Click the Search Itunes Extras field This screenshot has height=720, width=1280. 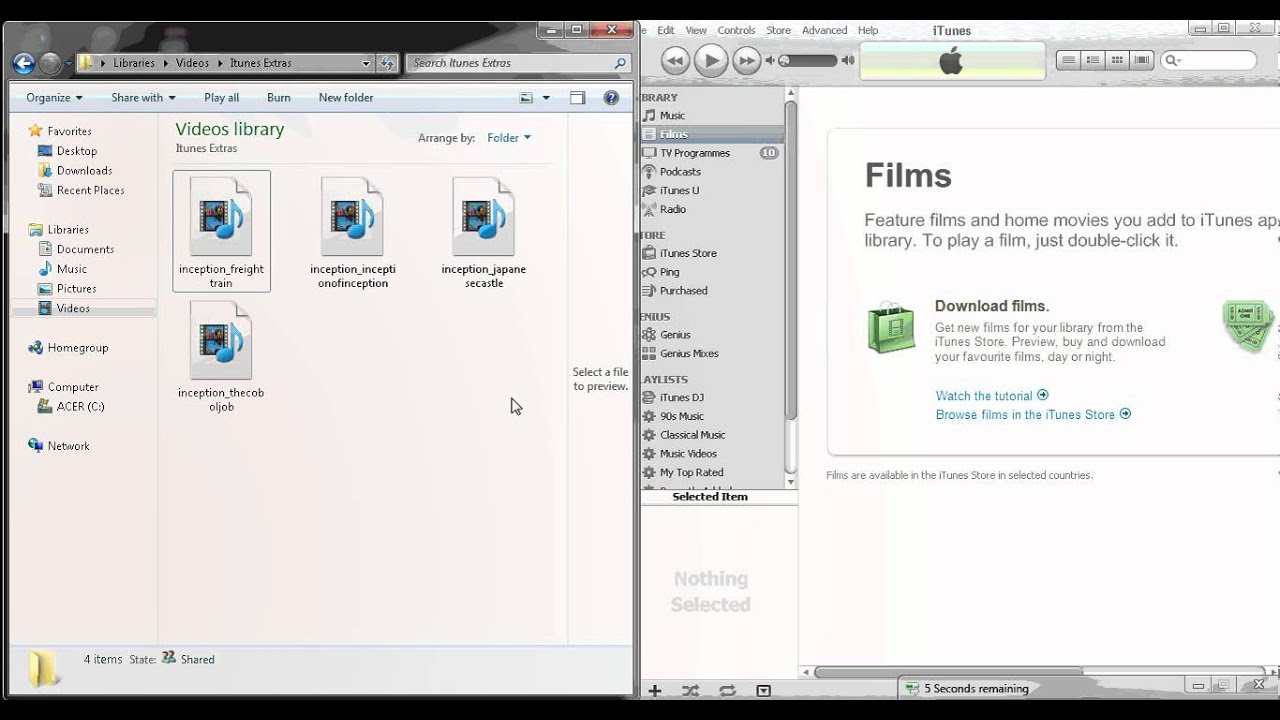click(x=518, y=63)
